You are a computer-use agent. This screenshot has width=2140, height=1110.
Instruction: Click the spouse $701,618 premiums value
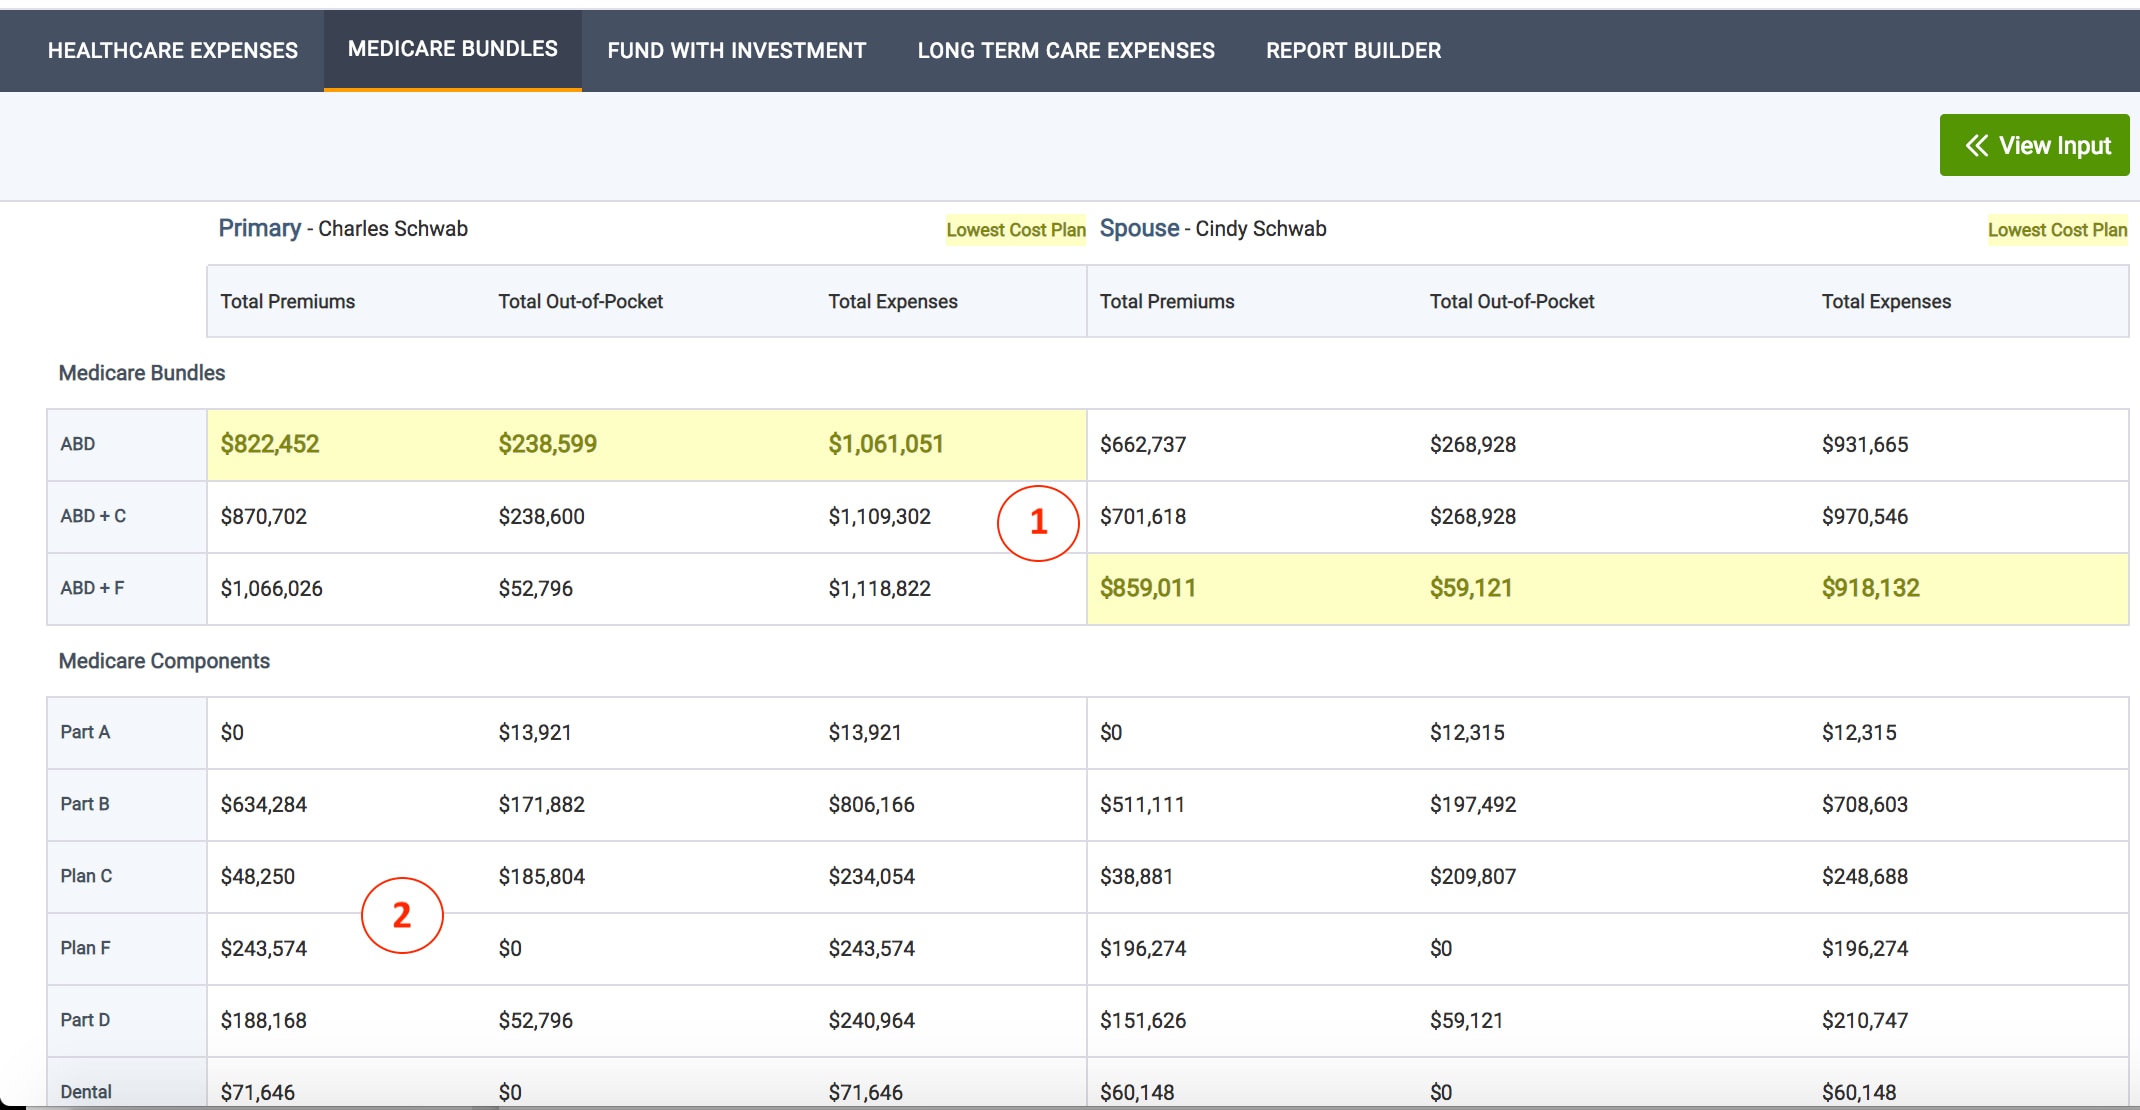coord(1143,516)
